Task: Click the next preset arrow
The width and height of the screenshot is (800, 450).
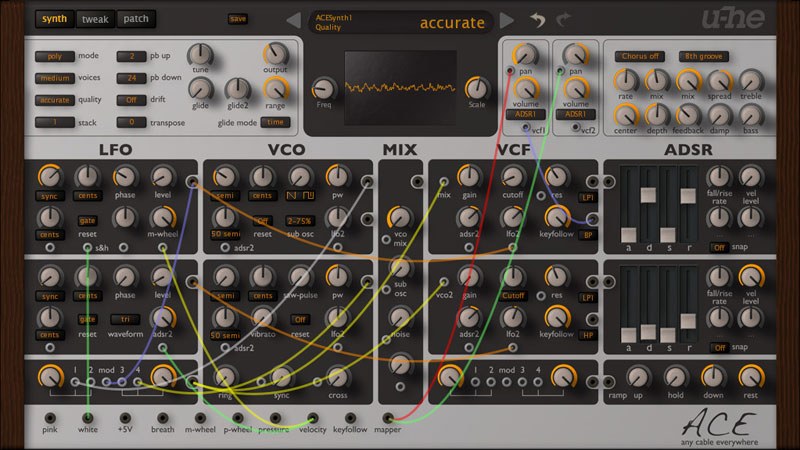Action: 506,20
